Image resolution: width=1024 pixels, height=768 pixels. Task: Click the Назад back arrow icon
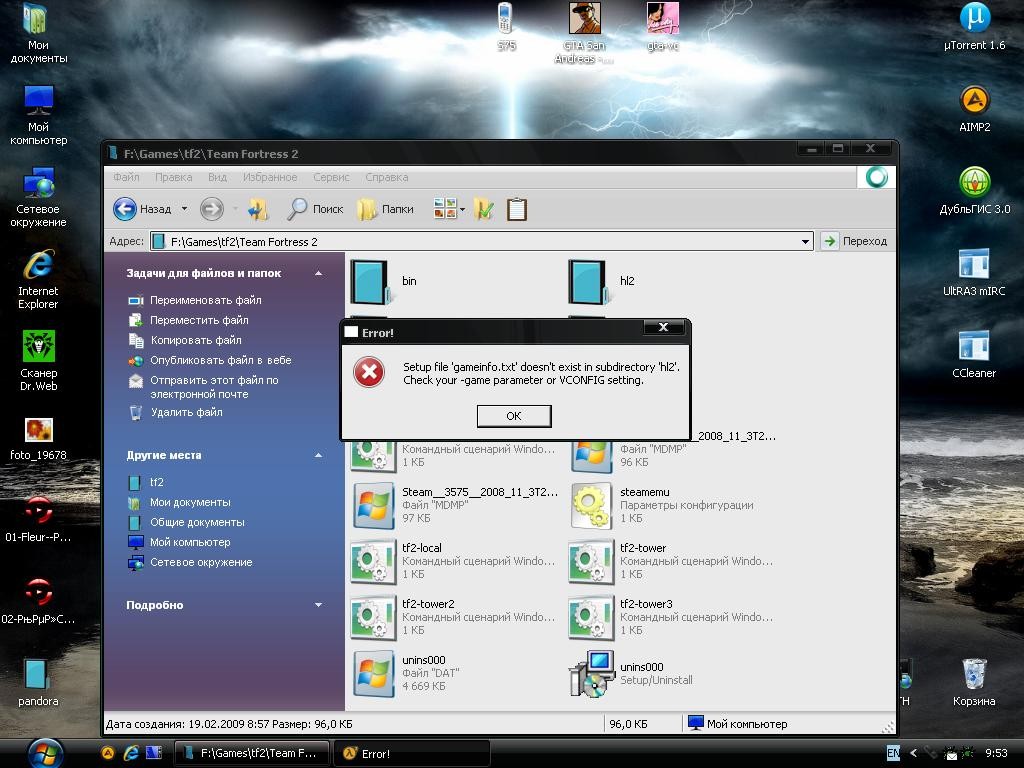[x=125, y=209]
